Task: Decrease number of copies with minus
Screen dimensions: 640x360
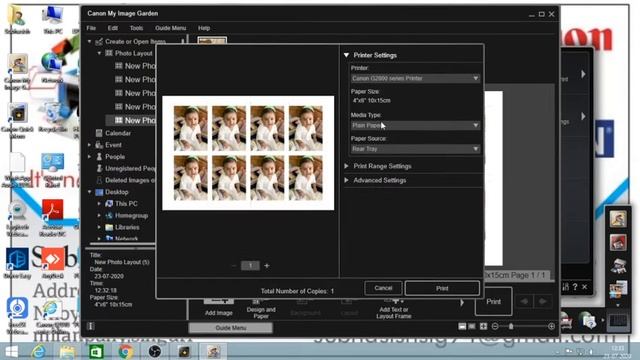Action: (234, 266)
